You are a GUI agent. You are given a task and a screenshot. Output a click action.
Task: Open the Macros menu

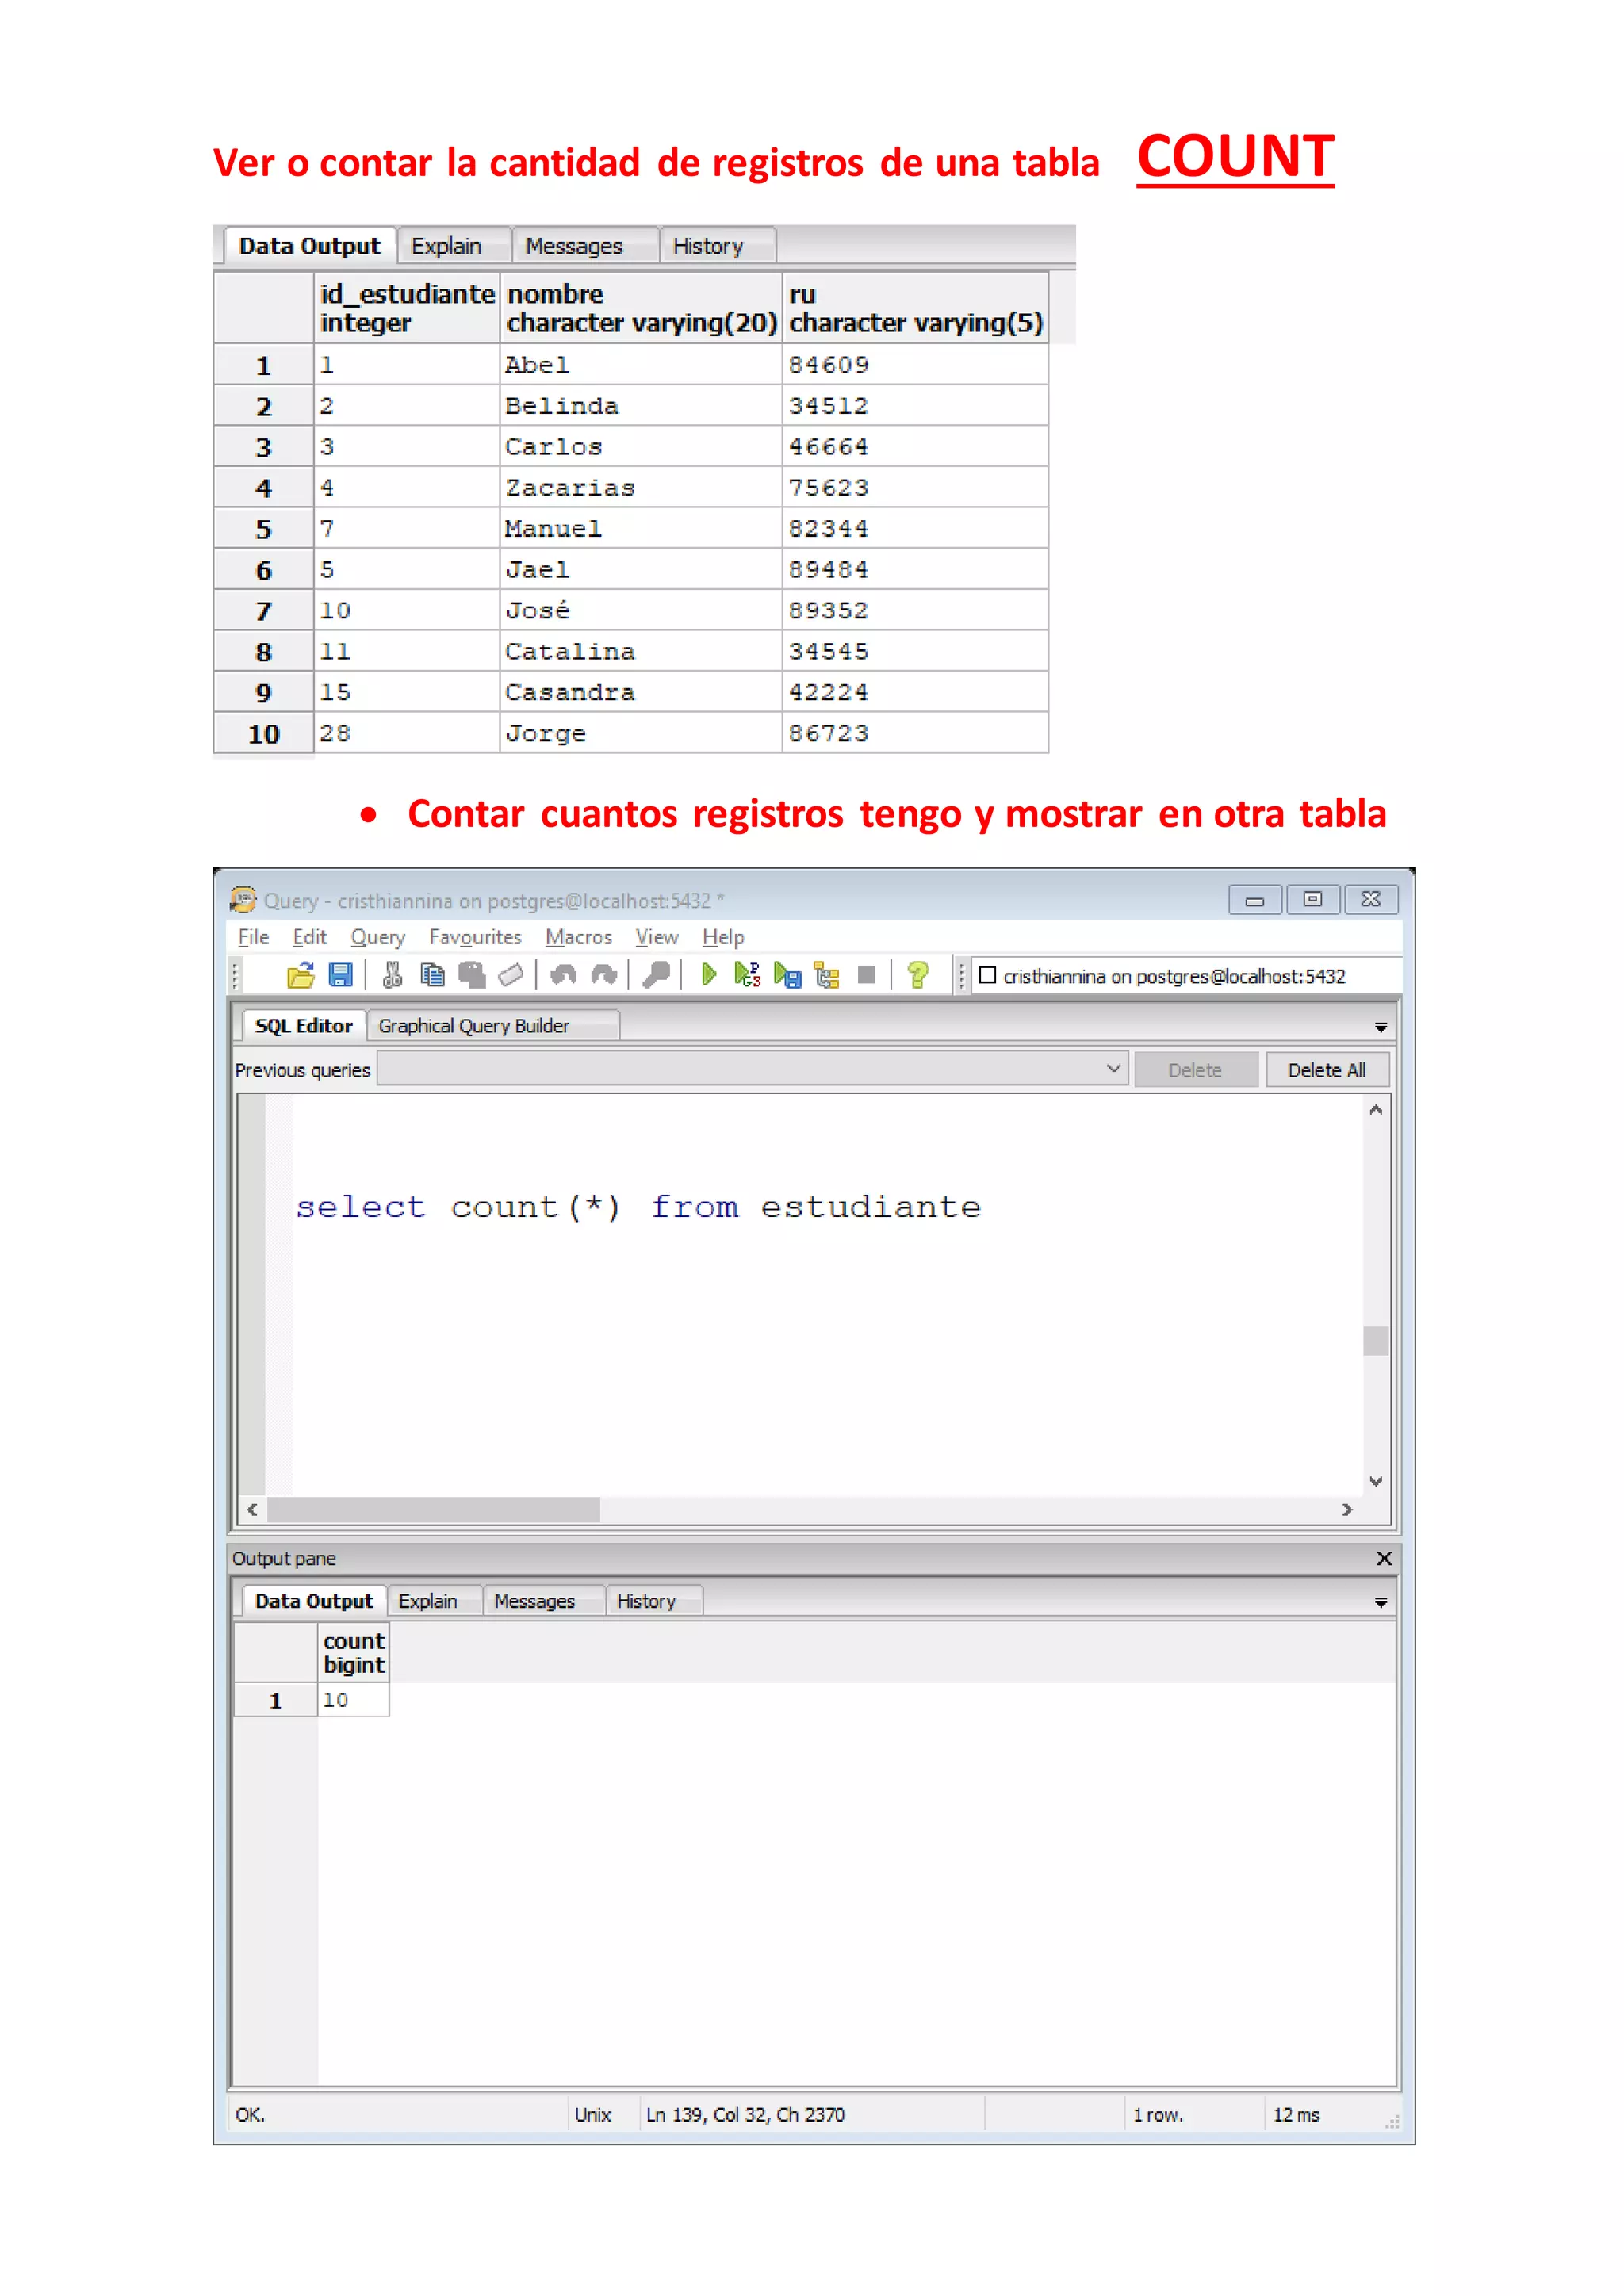(x=578, y=937)
